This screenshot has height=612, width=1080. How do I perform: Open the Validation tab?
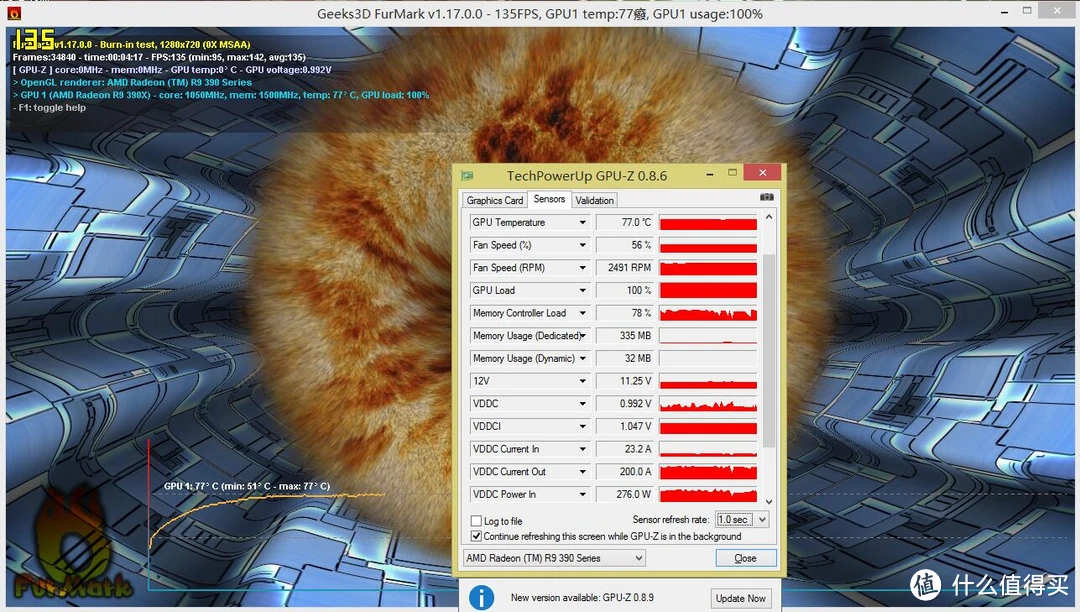click(594, 200)
